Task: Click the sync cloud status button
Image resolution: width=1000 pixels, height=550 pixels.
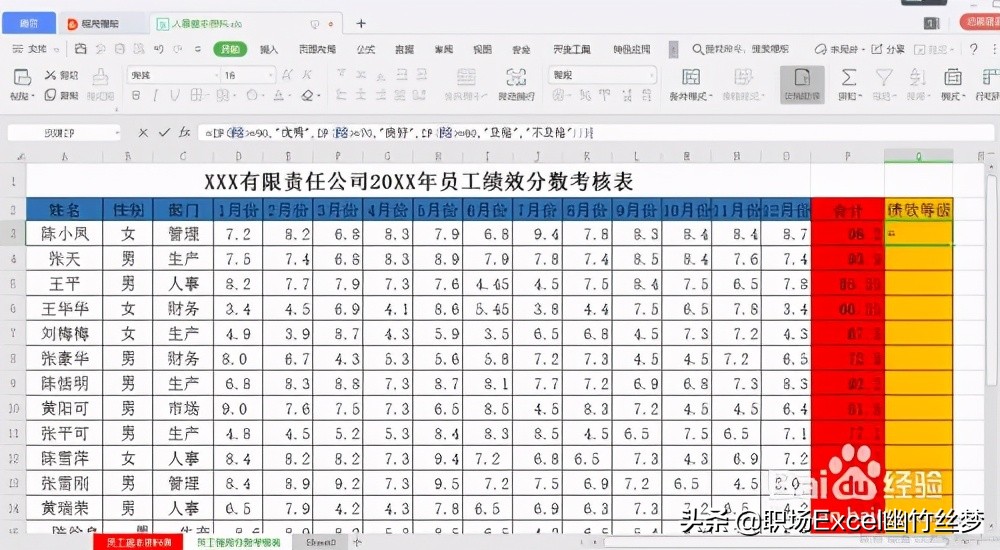Action: [x=839, y=49]
